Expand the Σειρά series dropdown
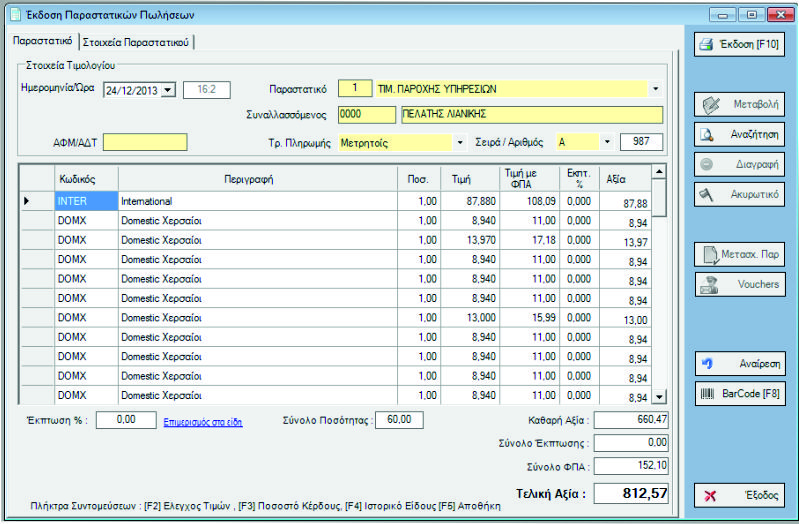 point(606,142)
